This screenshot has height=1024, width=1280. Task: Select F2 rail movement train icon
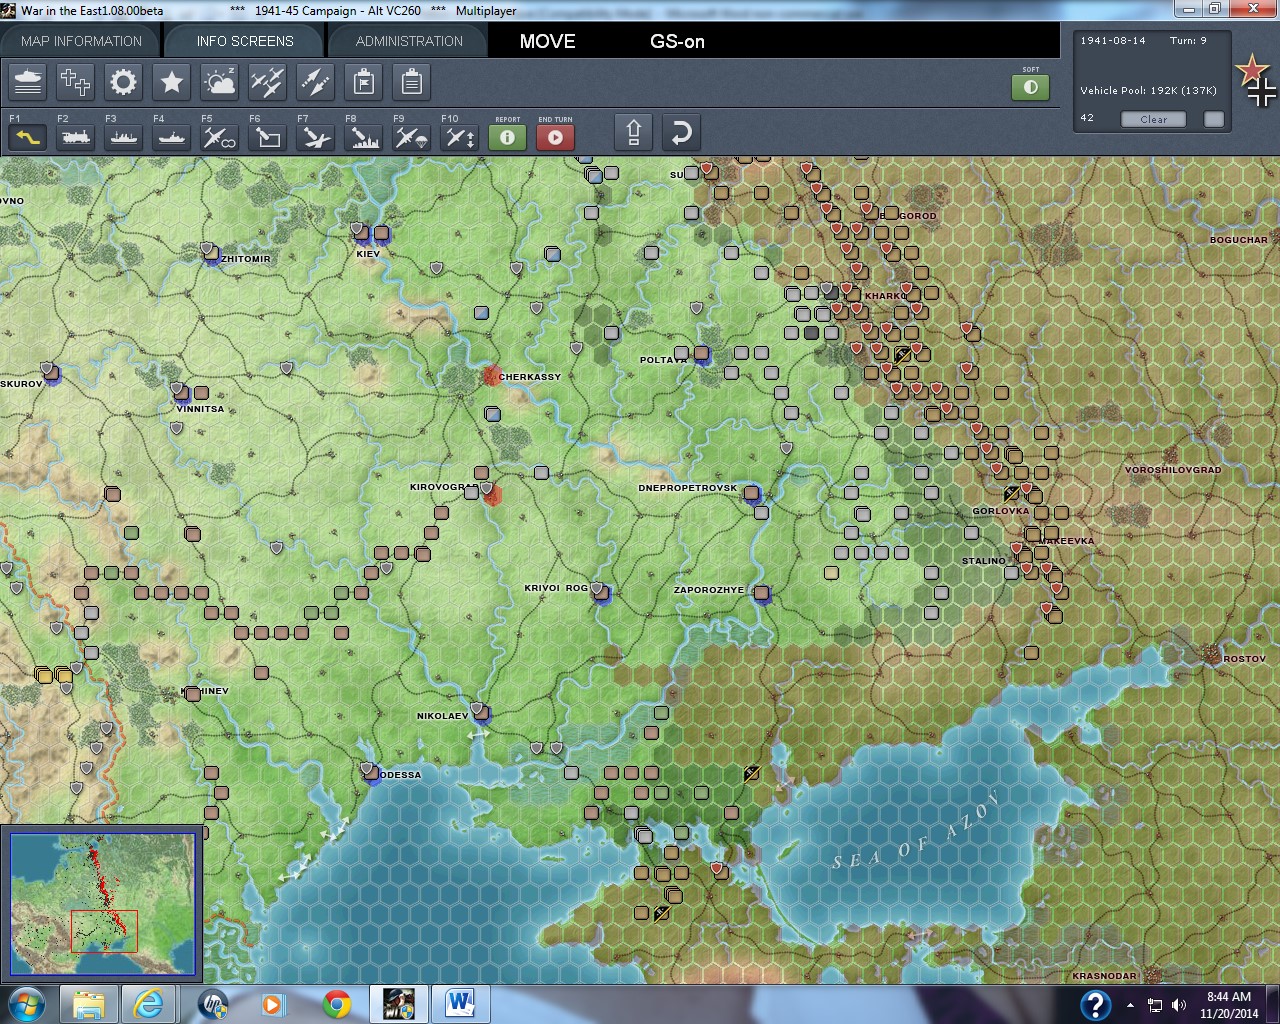click(x=76, y=137)
